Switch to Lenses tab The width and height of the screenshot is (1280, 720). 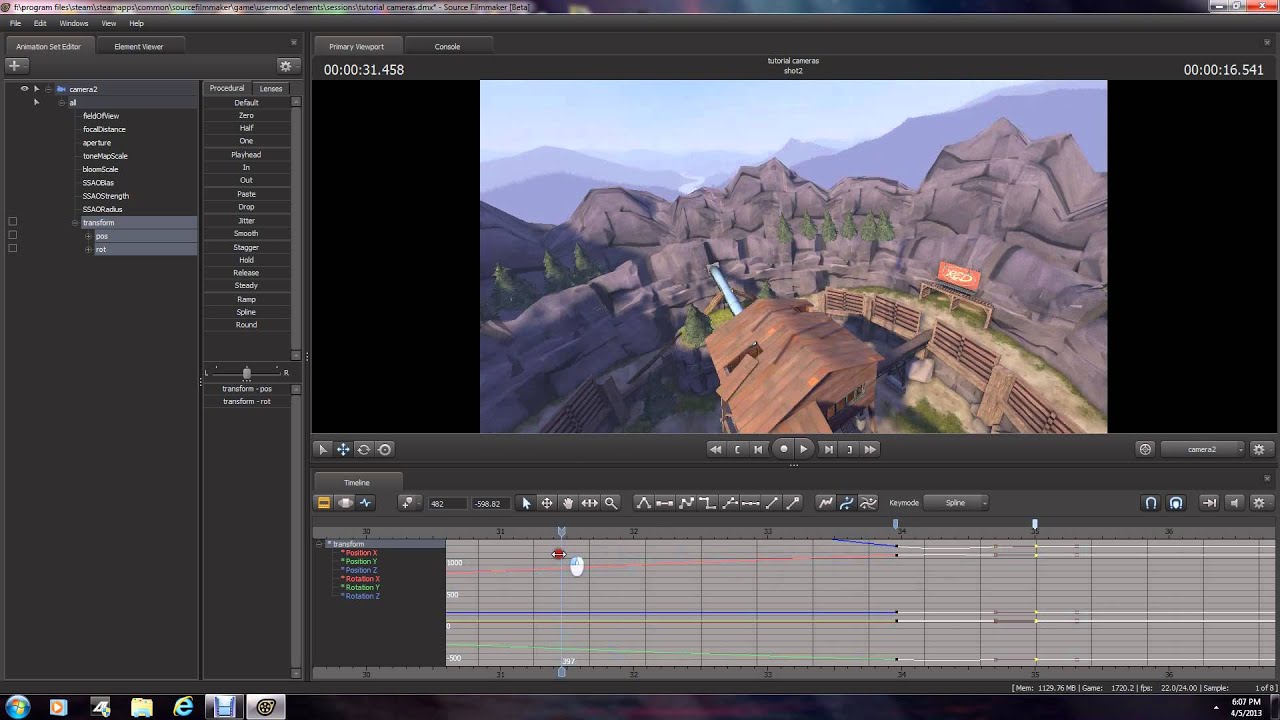[271, 88]
